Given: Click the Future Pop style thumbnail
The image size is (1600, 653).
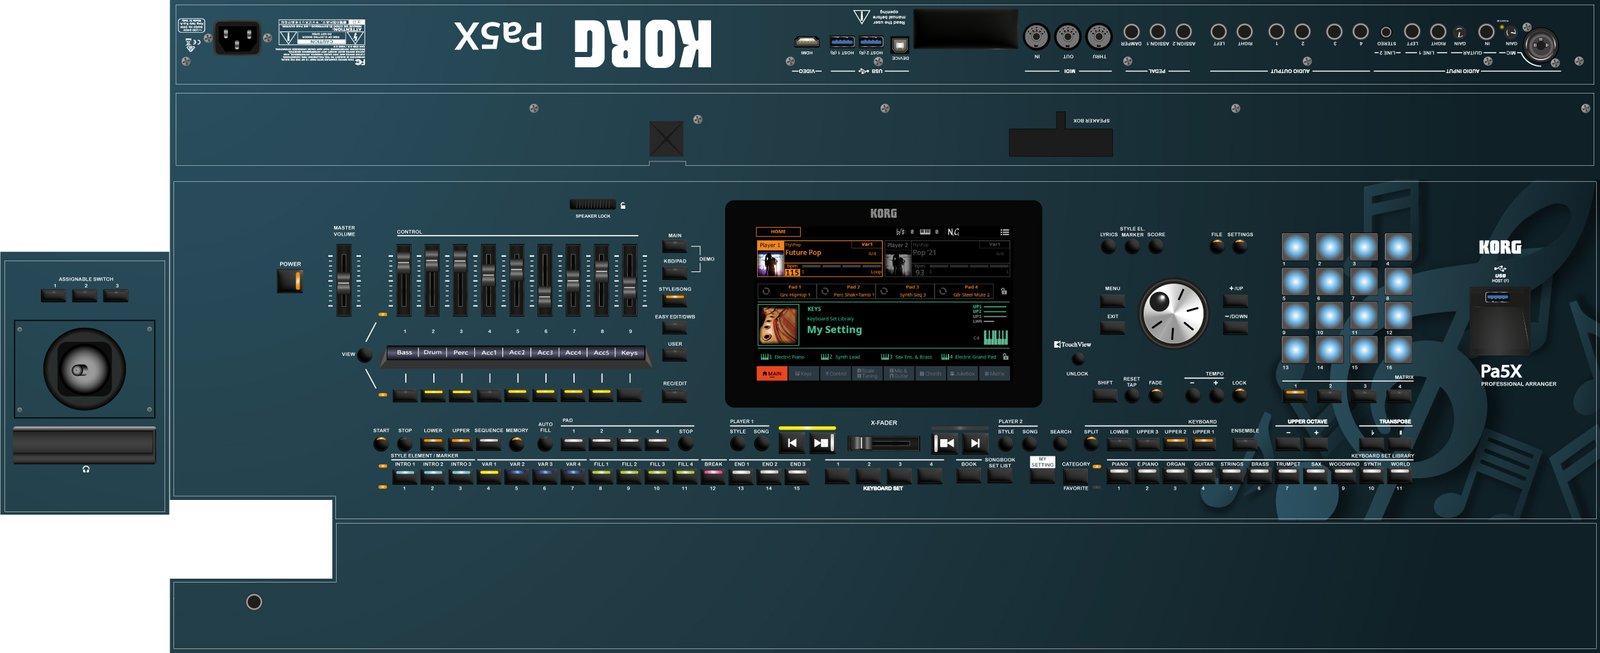Looking at the screenshot, I should click(770, 263).
